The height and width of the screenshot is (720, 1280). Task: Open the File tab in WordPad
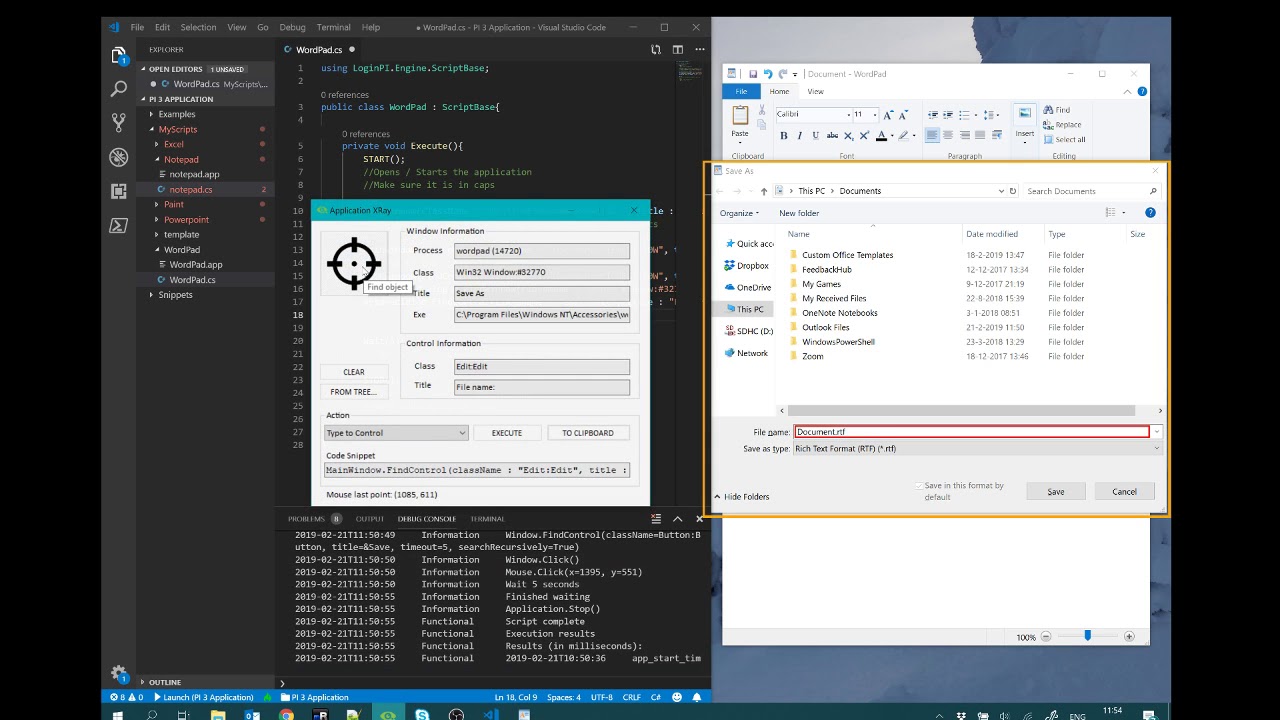(x=741, y=91)
